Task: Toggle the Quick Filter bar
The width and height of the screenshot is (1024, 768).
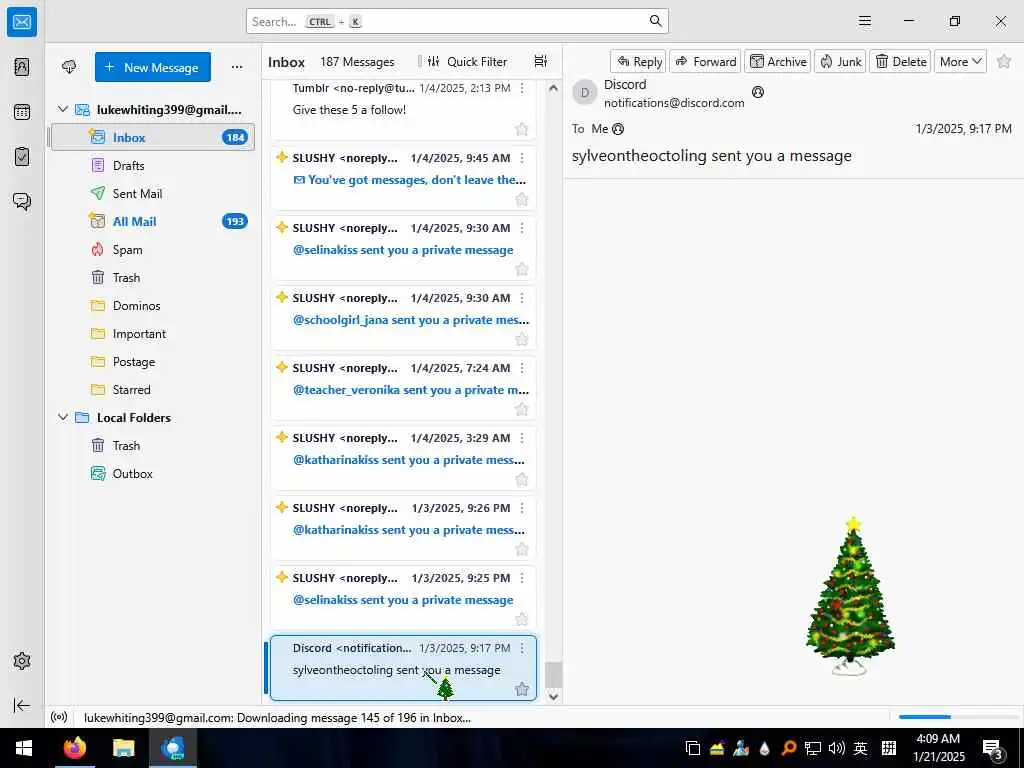Action: [468, 61]
